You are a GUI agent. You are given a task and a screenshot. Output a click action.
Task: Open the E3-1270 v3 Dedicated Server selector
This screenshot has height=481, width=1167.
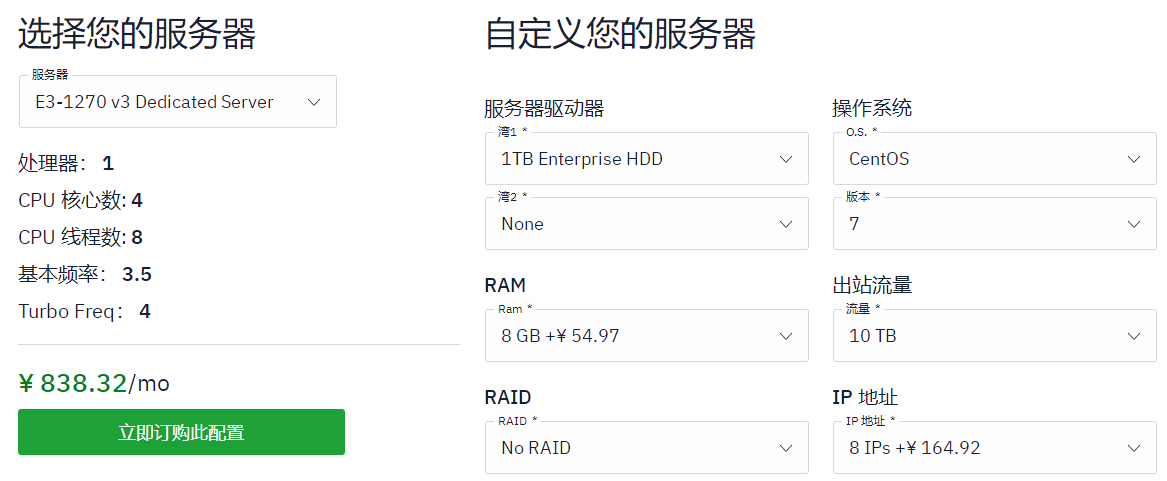[178, 101]
